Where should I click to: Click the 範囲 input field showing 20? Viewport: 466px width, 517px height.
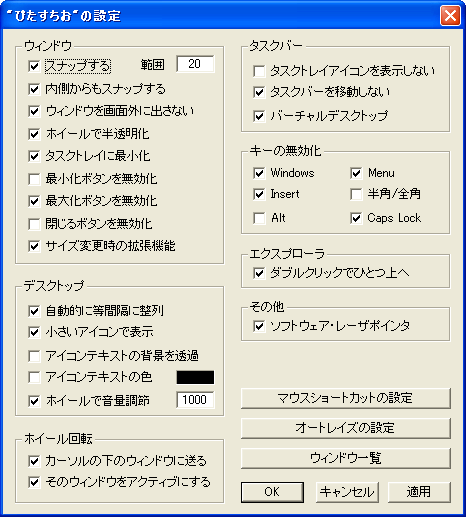(195, 64)
